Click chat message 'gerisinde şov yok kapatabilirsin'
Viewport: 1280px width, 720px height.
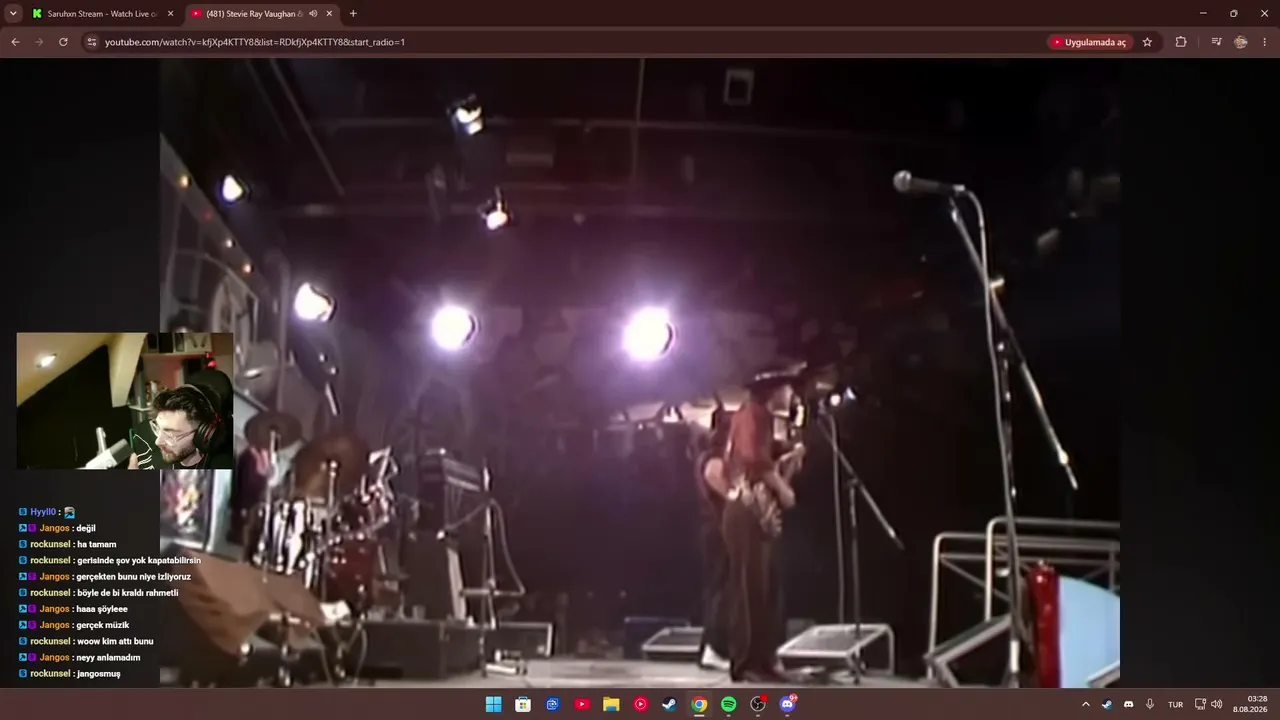pos(138,561)
